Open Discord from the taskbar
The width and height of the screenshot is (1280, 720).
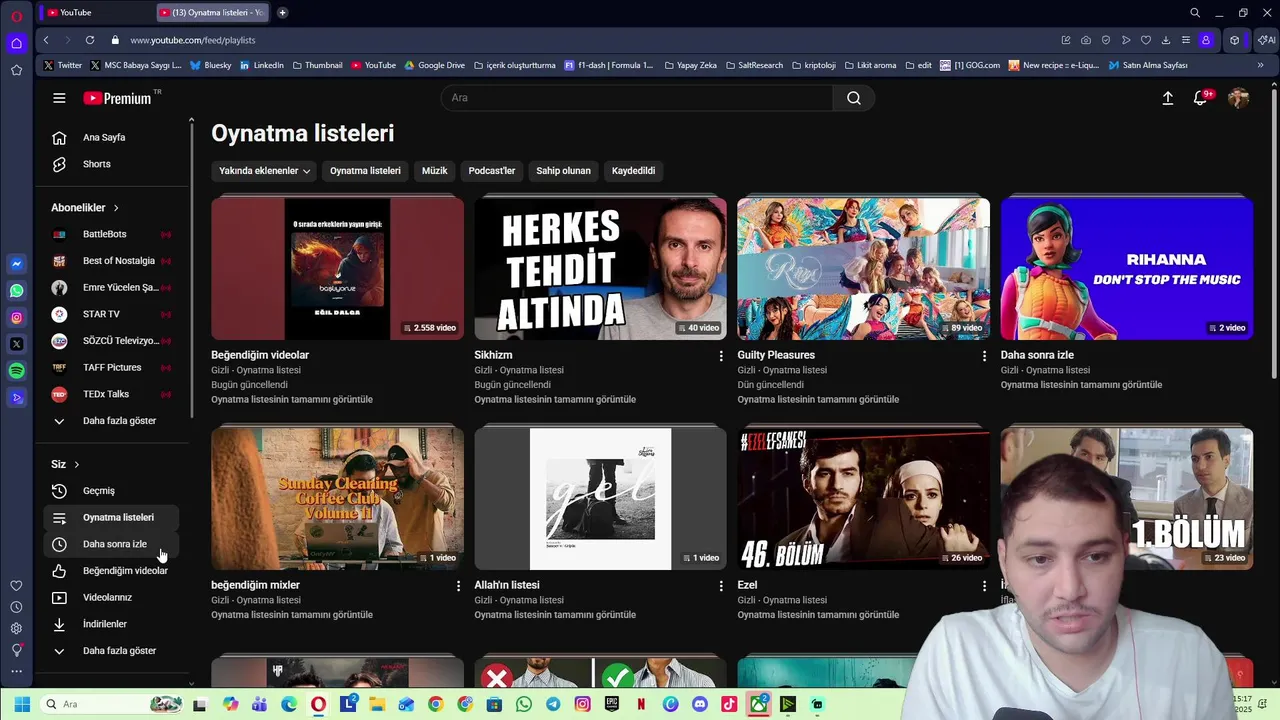pos(700,704)
